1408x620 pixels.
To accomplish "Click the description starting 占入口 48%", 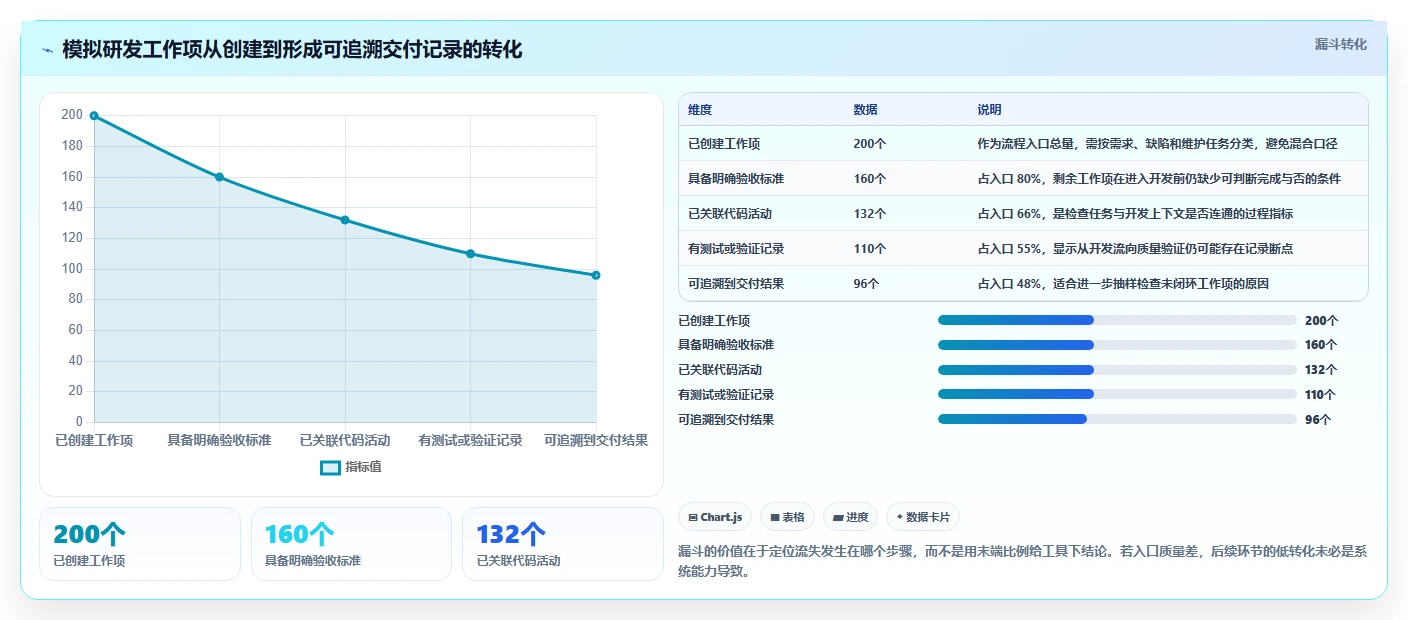I will click(1123, 284).
